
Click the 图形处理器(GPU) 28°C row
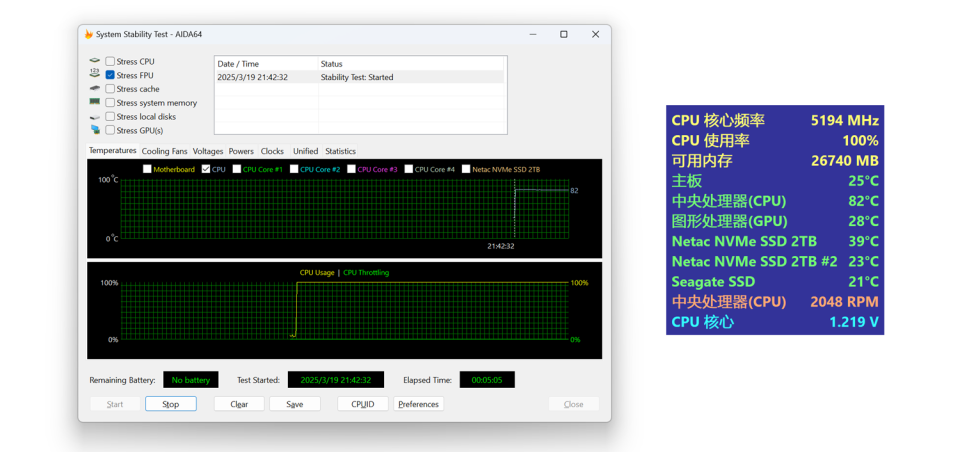pyautogui.click(x=775, y=221)
